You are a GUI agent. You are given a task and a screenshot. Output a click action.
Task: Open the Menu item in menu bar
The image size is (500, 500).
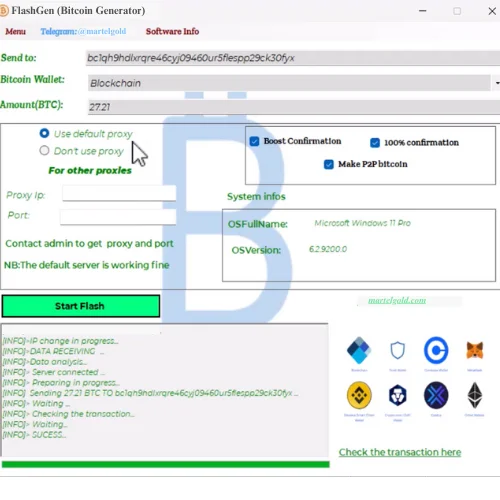(x=15, y=31)
